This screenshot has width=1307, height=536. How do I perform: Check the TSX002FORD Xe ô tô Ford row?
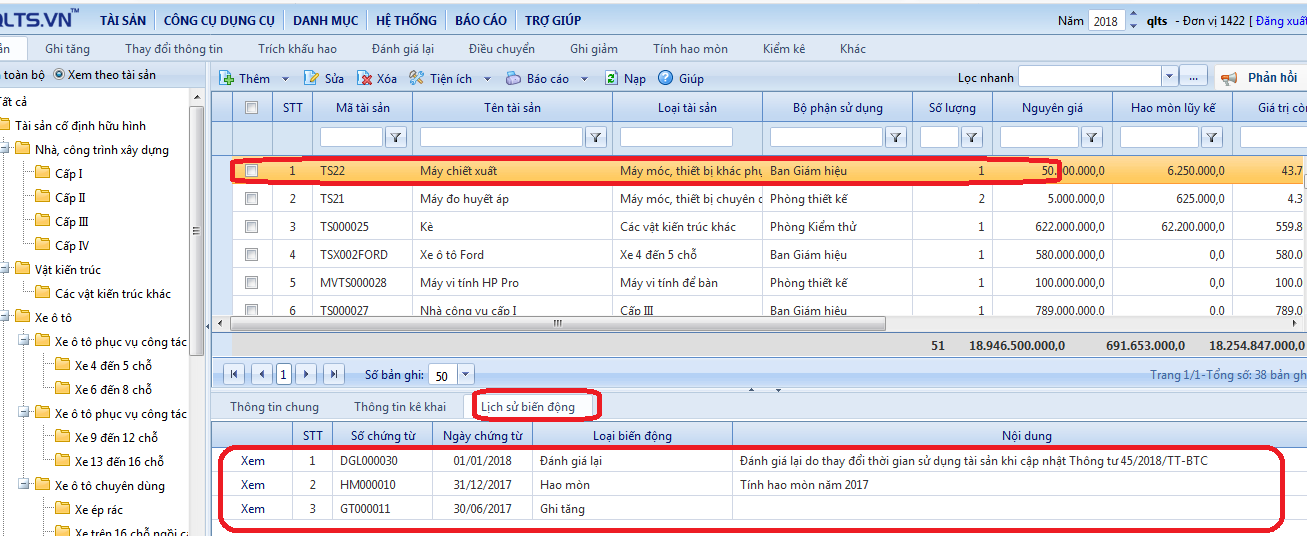point(252,255)
